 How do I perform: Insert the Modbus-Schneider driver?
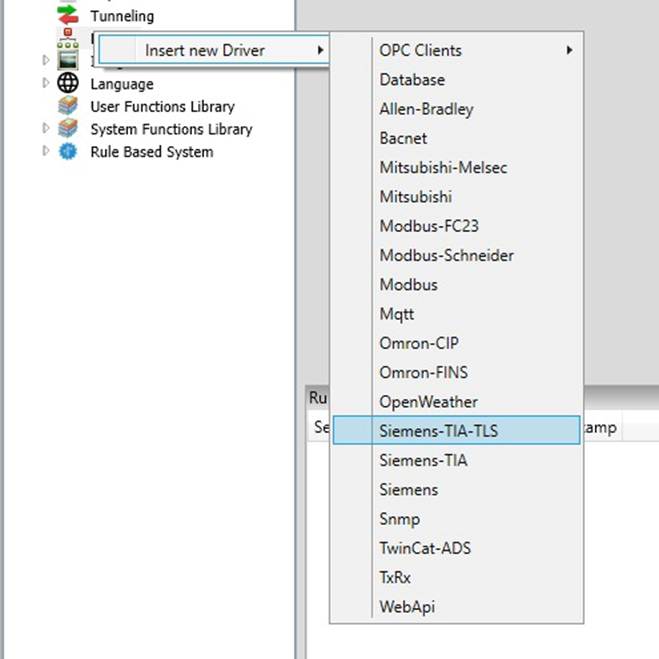coord(446,256)
